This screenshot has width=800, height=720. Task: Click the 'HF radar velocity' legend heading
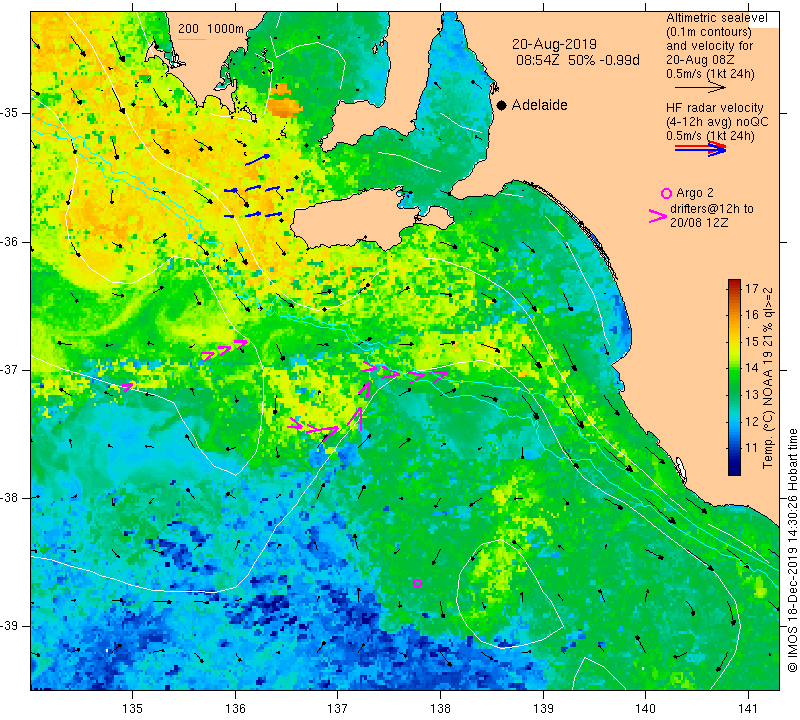click(714, 108)
